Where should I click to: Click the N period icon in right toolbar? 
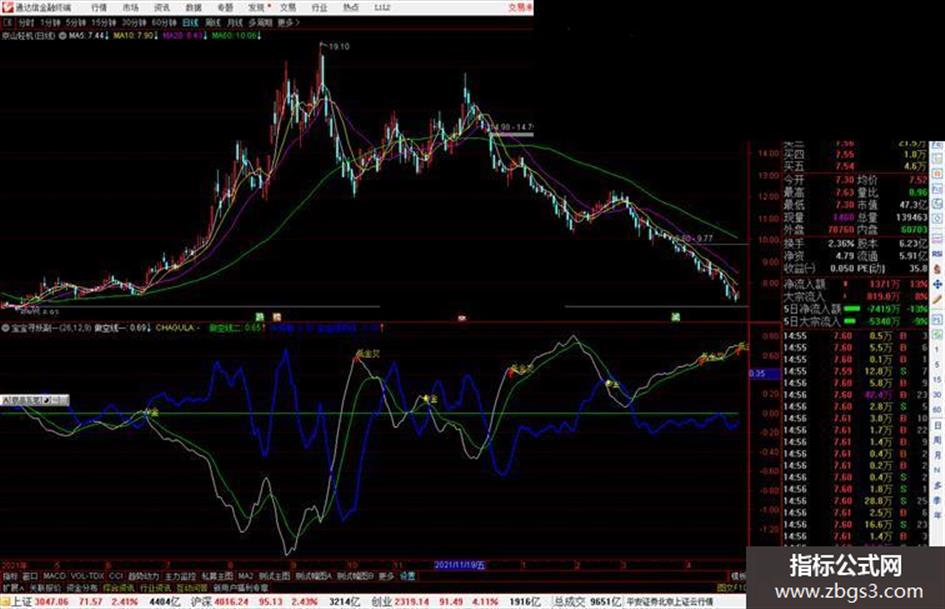click(938, 469)
